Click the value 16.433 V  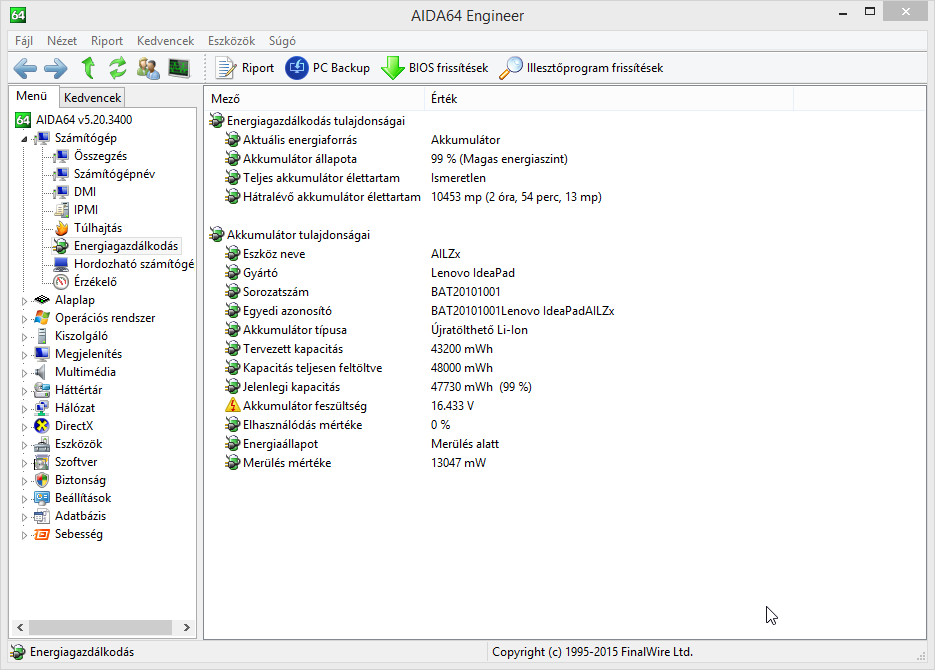pos(452,406)
